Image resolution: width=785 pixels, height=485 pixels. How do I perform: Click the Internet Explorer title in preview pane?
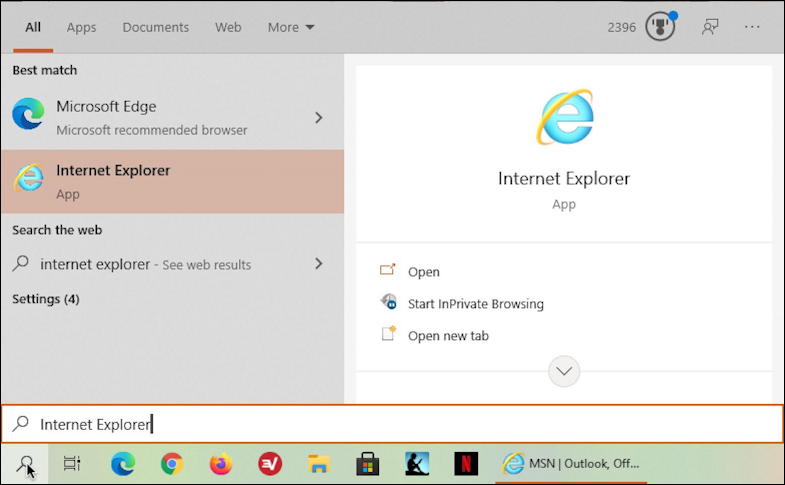pyautogui.click(x=564, y=179)
